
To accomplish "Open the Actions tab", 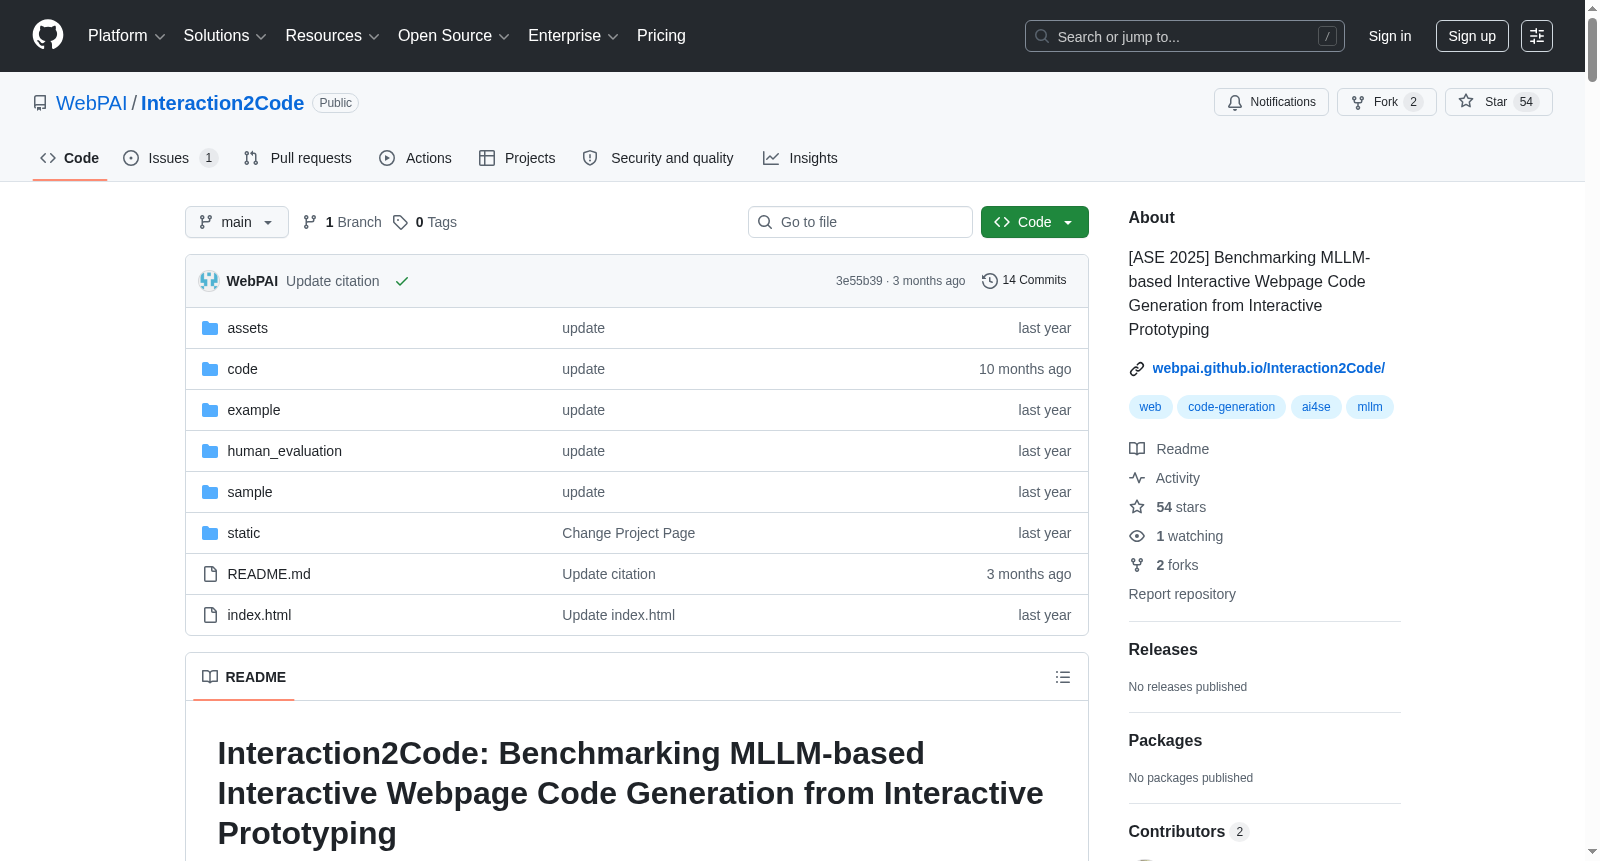I will [415, 158].
